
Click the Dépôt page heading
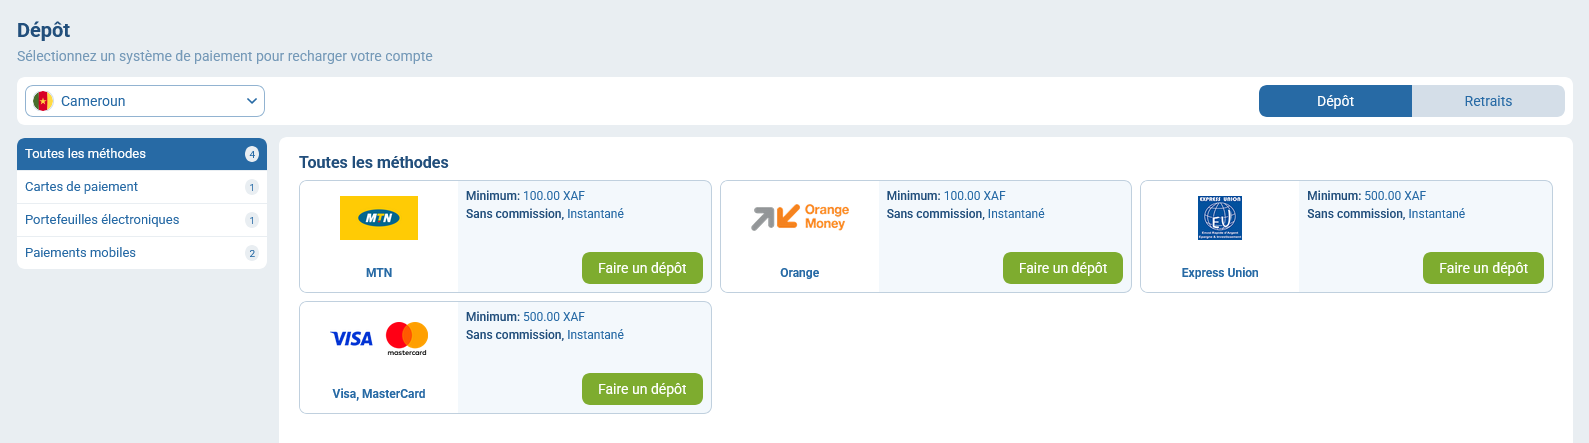(44, 31)
